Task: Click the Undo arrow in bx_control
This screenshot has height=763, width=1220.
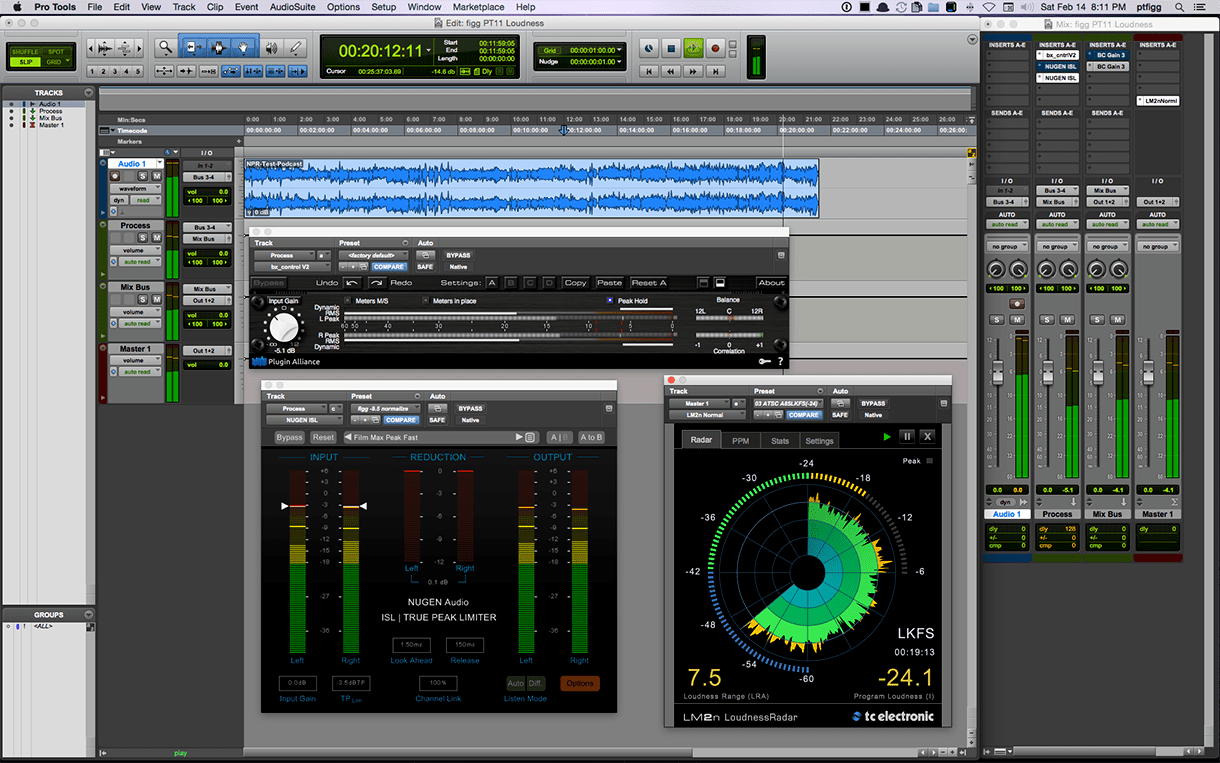Action: pyautogui.click(x=351, y=283)
